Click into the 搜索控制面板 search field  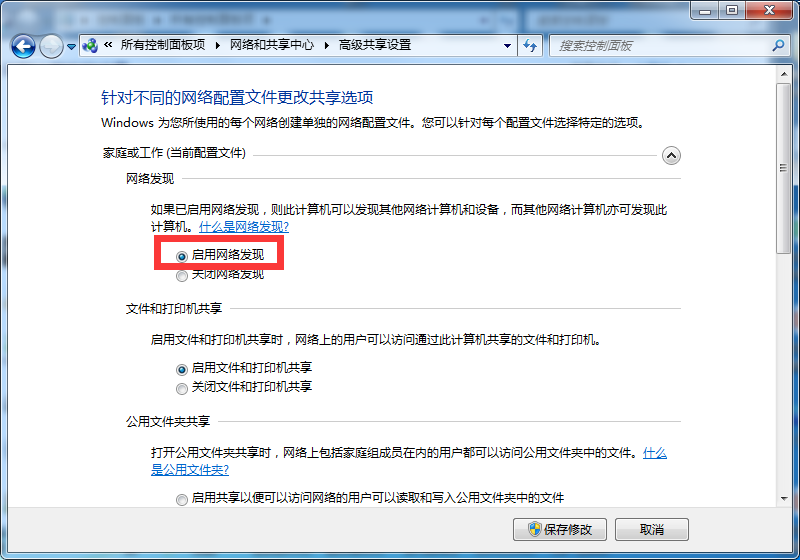point(660,46)
